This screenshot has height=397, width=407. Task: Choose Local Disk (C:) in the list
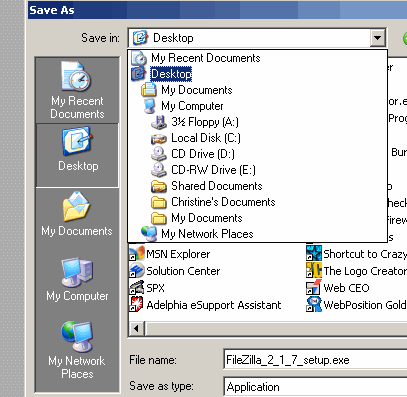(x=206, y=138)
